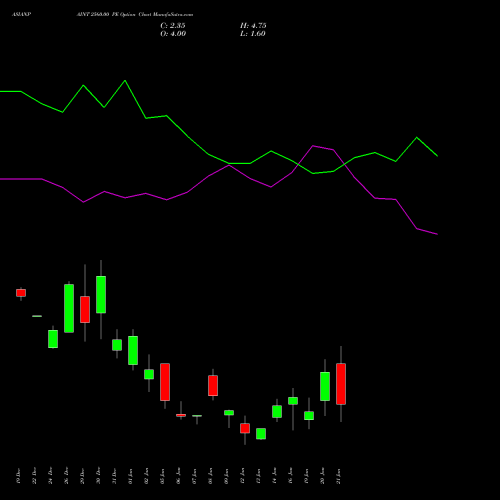Image resolution: width=500 pixels, height=500 pixels.
Task: Click the green line's highest peak
Action: [125, 81]
